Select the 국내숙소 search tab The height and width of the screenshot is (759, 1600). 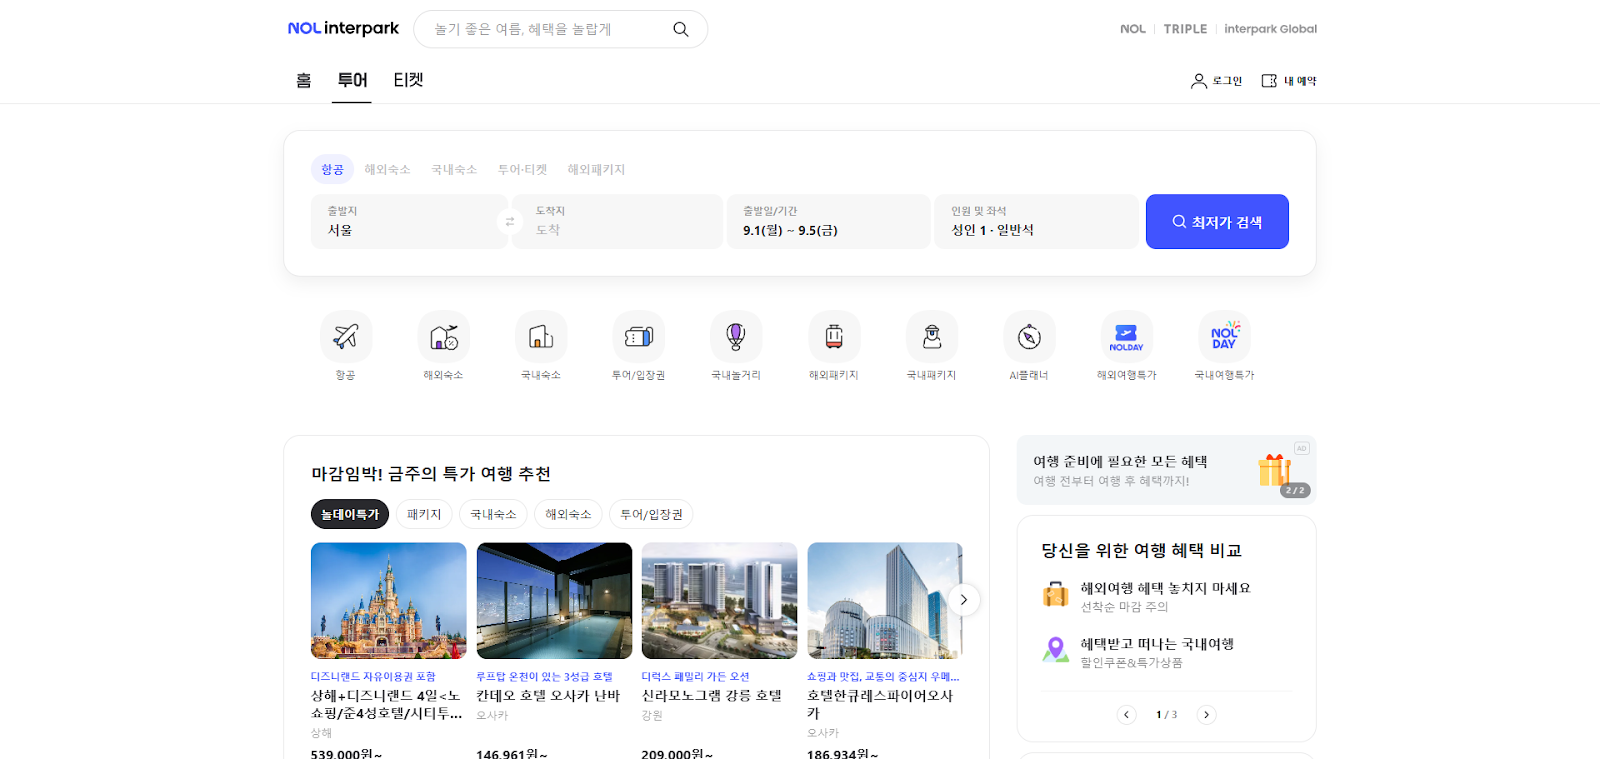coord(454,170)
